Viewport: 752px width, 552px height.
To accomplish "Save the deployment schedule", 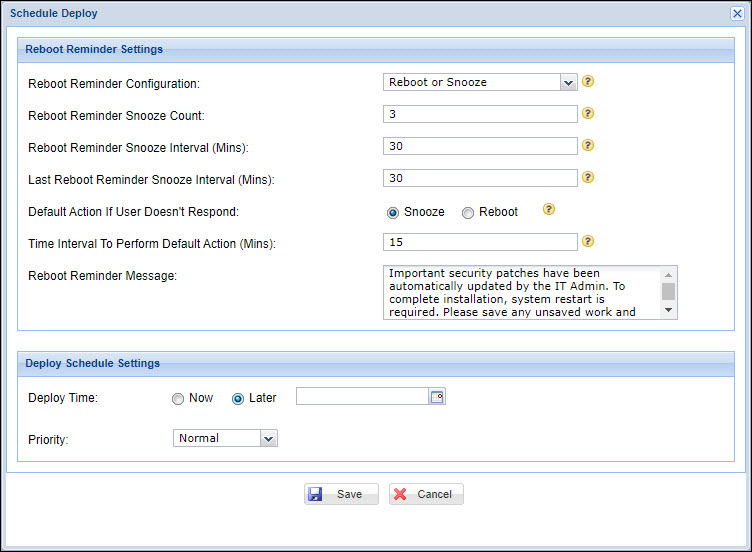I will click(x=341, y=494).
